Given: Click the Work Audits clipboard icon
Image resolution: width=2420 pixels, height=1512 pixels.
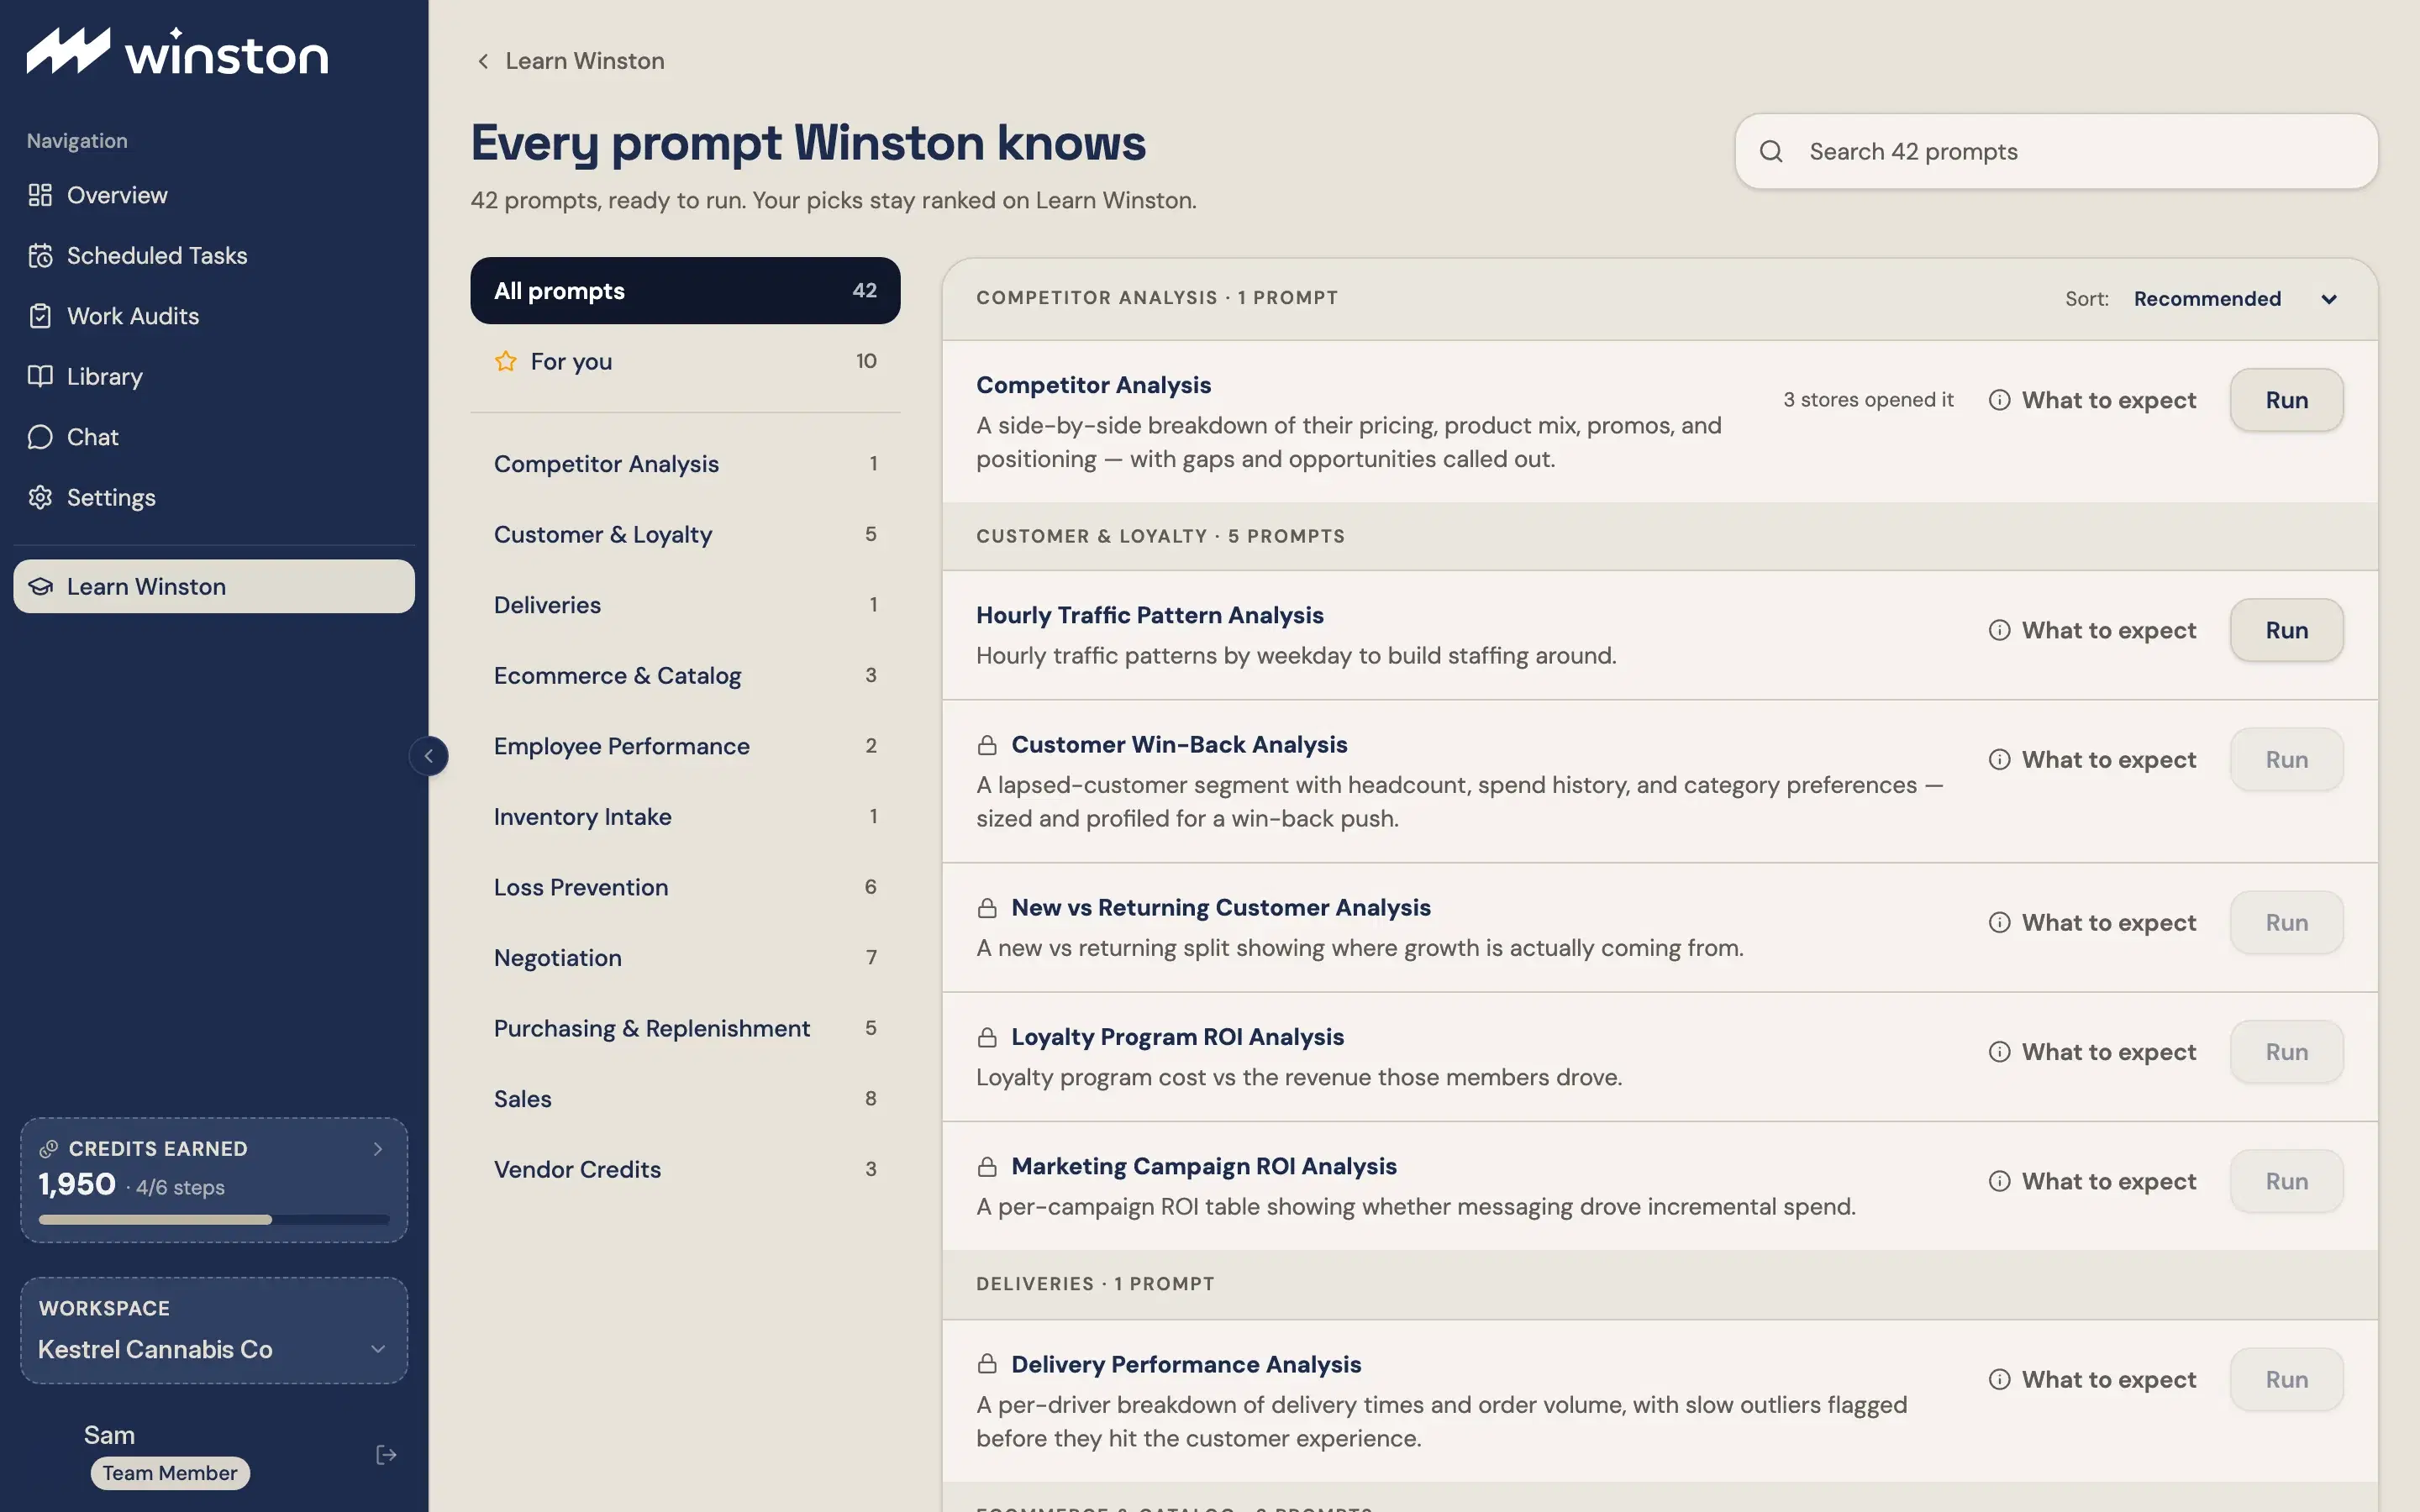Looking at the screenshot, I should pyautogui.click(x=40, y=316).
